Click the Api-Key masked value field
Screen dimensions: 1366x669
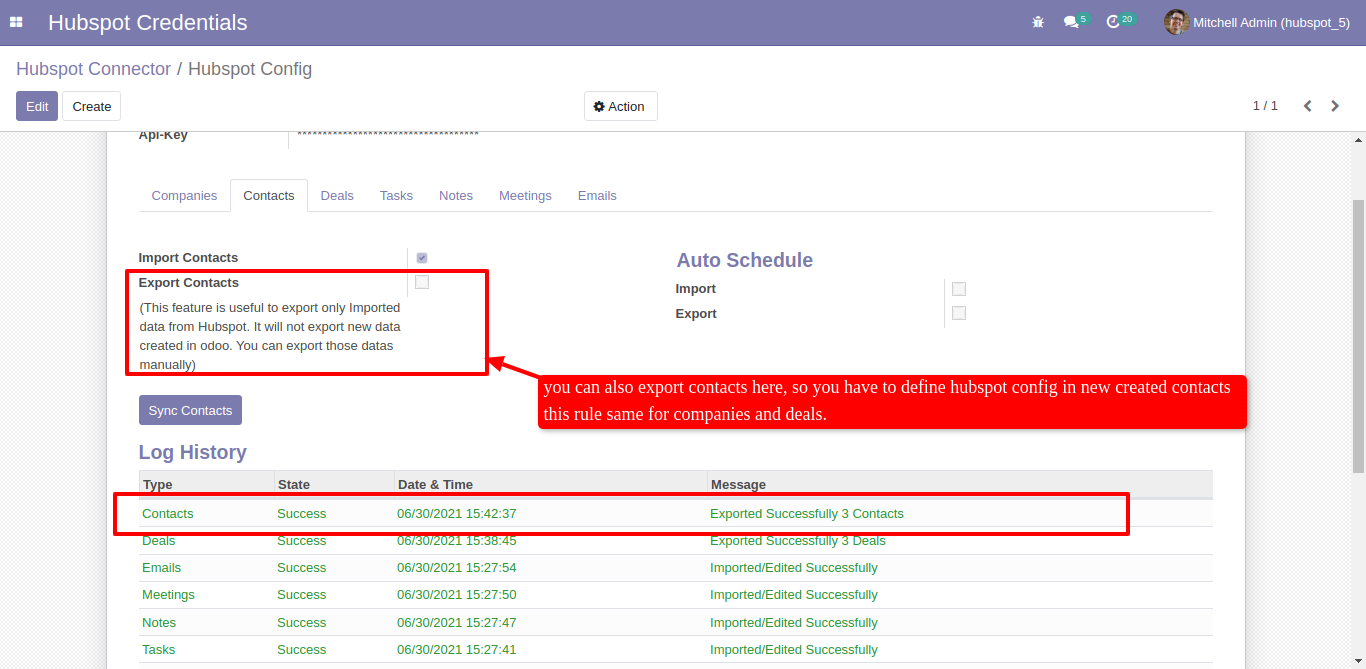click(388, 135)
